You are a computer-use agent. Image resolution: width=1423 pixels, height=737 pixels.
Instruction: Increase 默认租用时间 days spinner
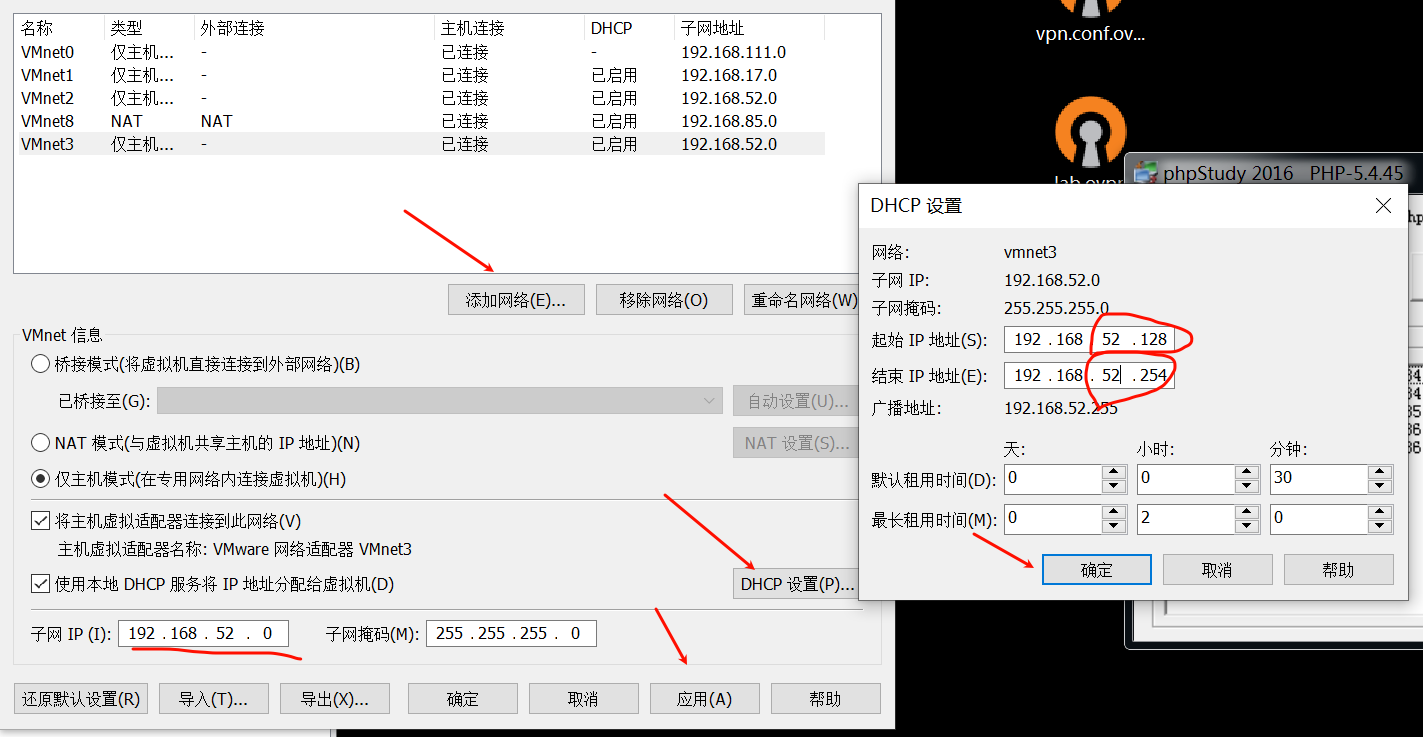coord(1114,472)
